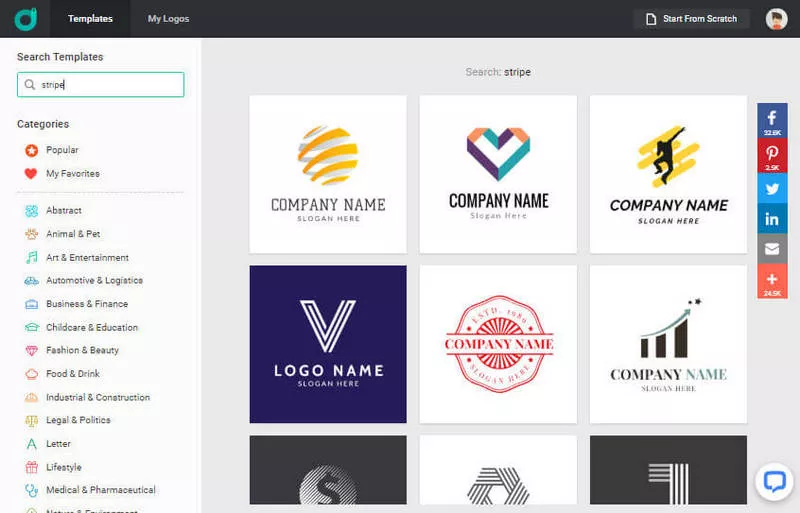Click the Letter category A icon
Screen dimensions: 800x513
click(x=32, y=444)
